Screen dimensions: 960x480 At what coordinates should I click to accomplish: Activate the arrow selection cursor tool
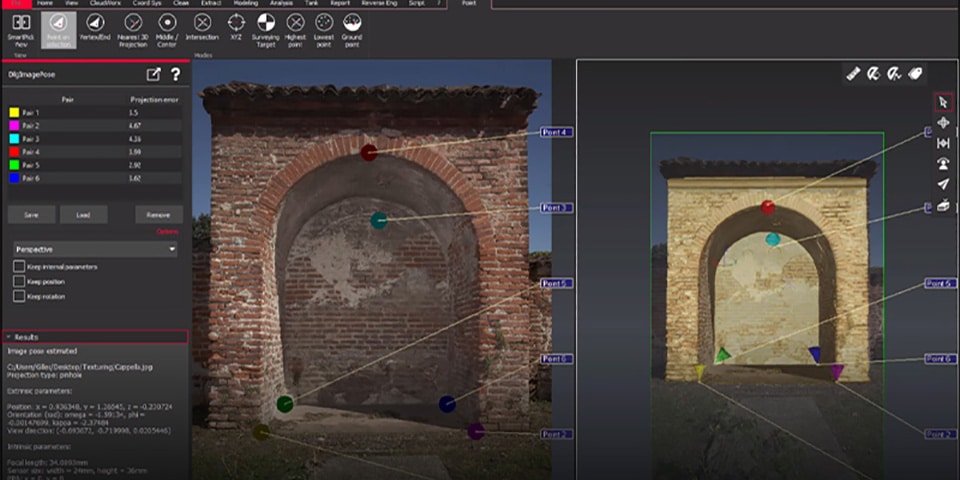[943, 102]
